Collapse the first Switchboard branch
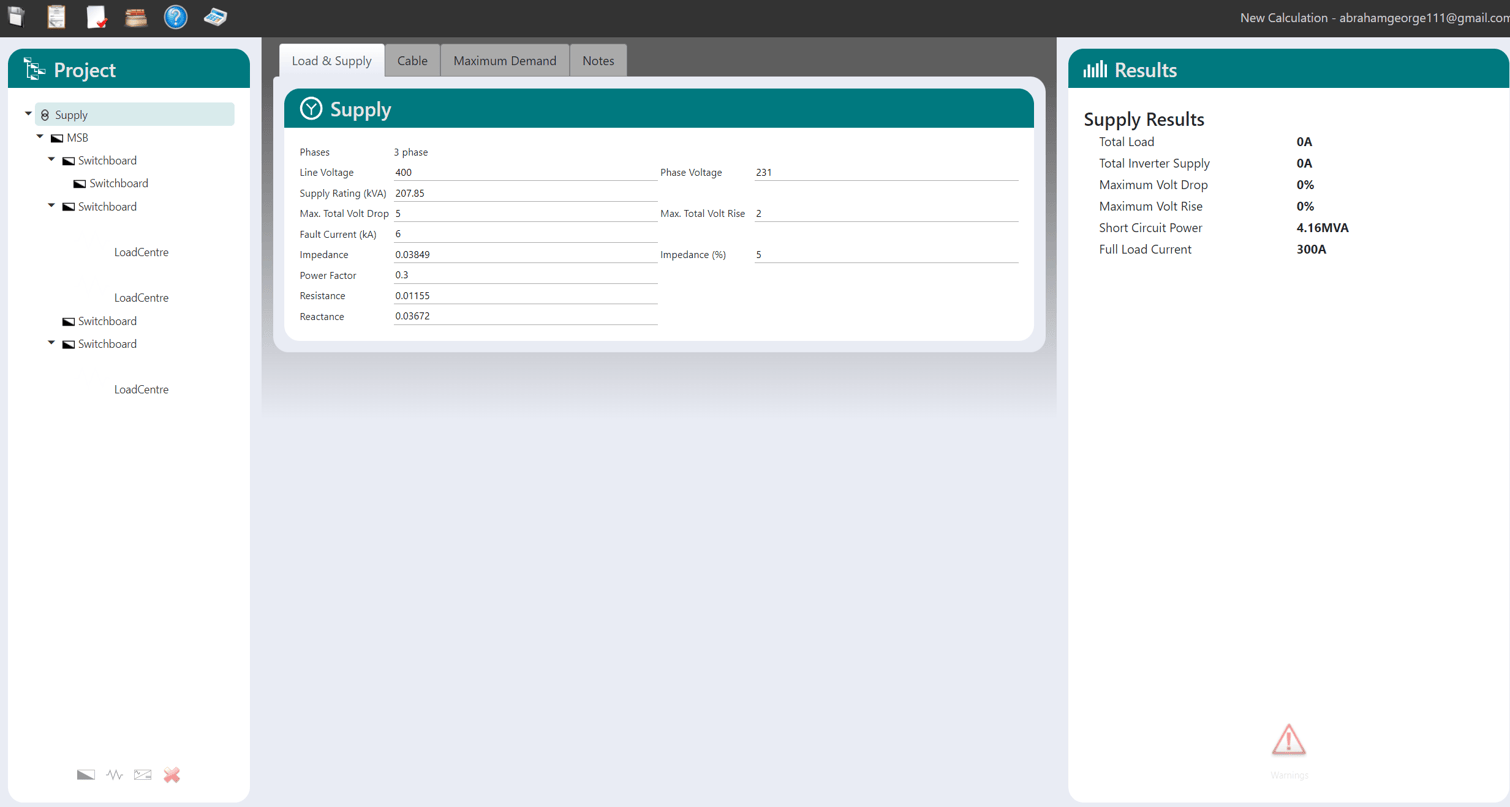The height and width of the screenshot is (807, 1510). 52,160
